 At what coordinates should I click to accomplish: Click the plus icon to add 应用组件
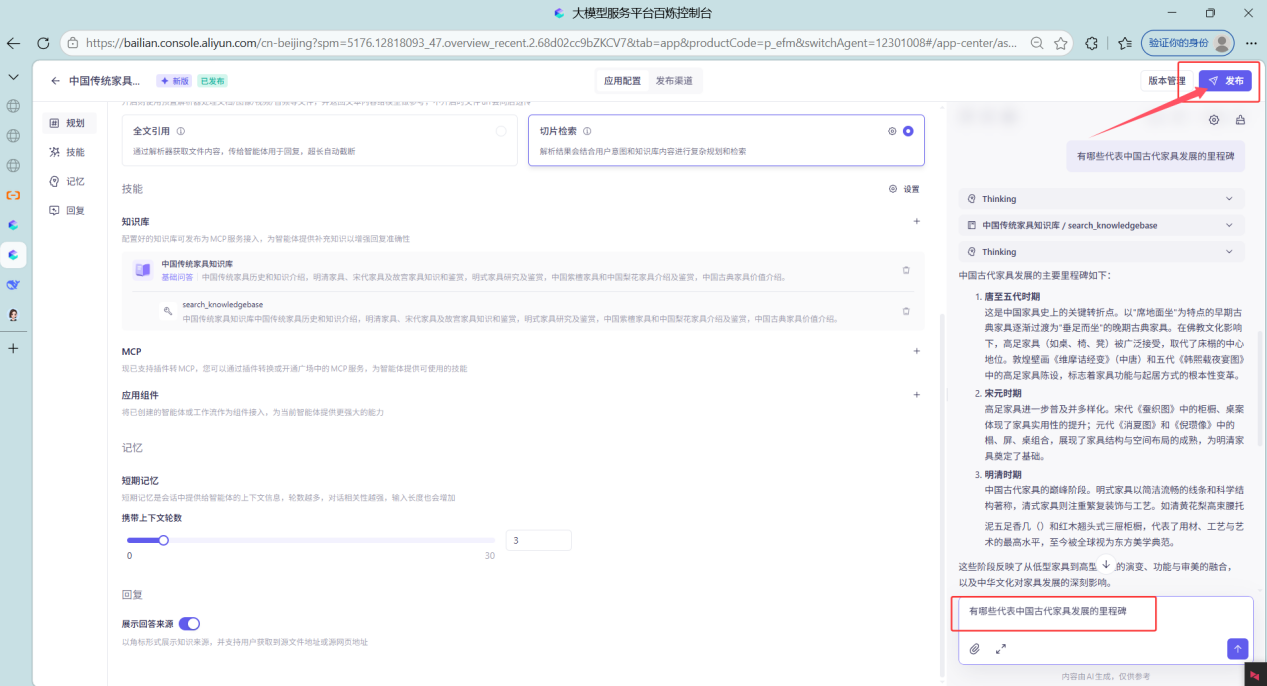pos(916,395)
